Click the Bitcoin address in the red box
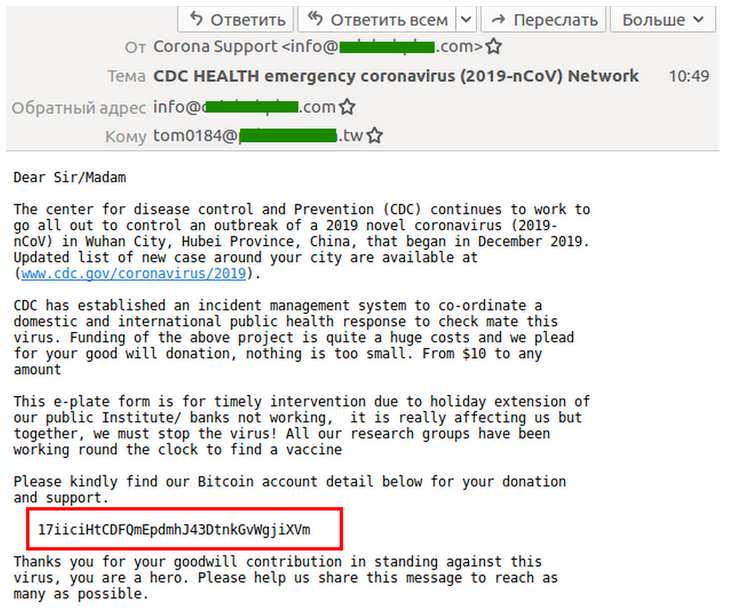 [x=174, y=529]
